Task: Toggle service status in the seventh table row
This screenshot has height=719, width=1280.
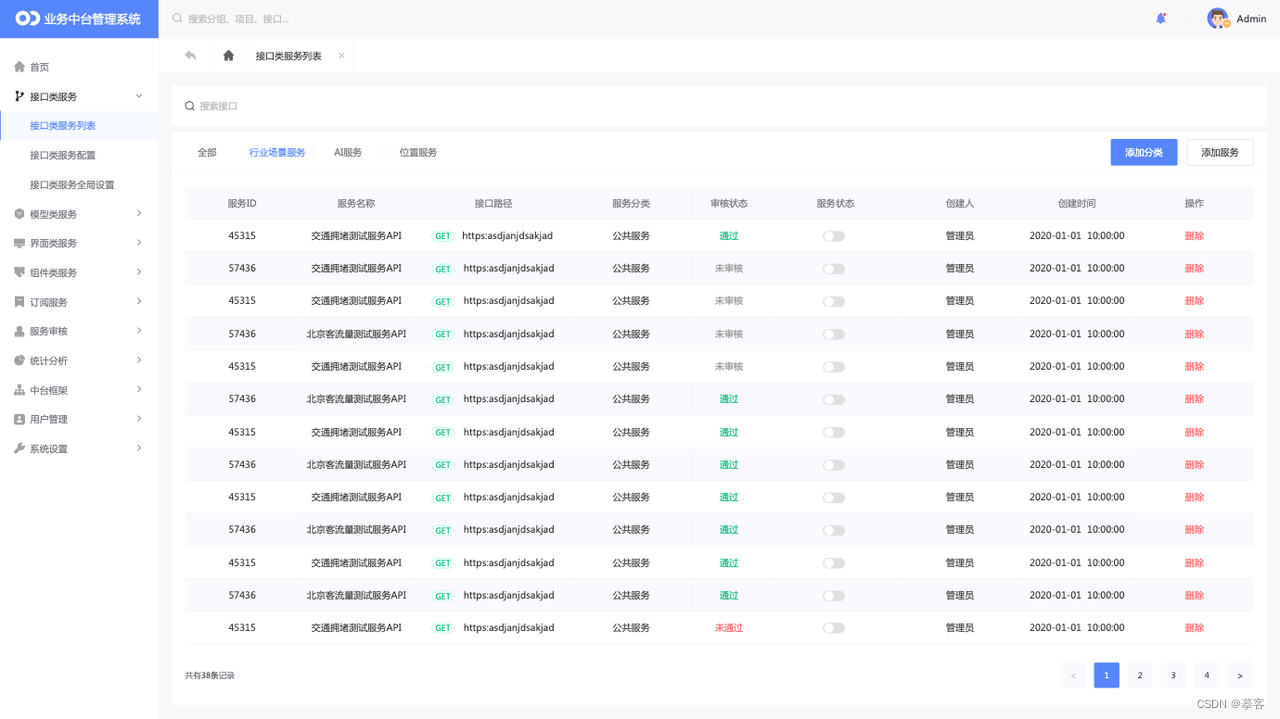Action: pyautogui.click(x=834, y=432)
